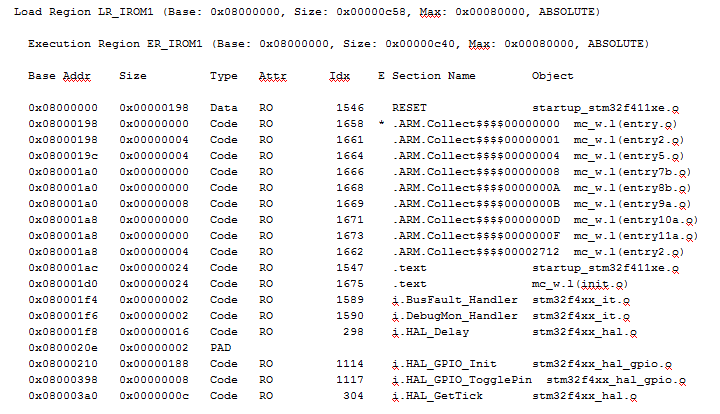The image size is (720, 414).
Task: Click stm32f4xx_it.o in the BusFault_Handler row
Action: tap(581, 300)
